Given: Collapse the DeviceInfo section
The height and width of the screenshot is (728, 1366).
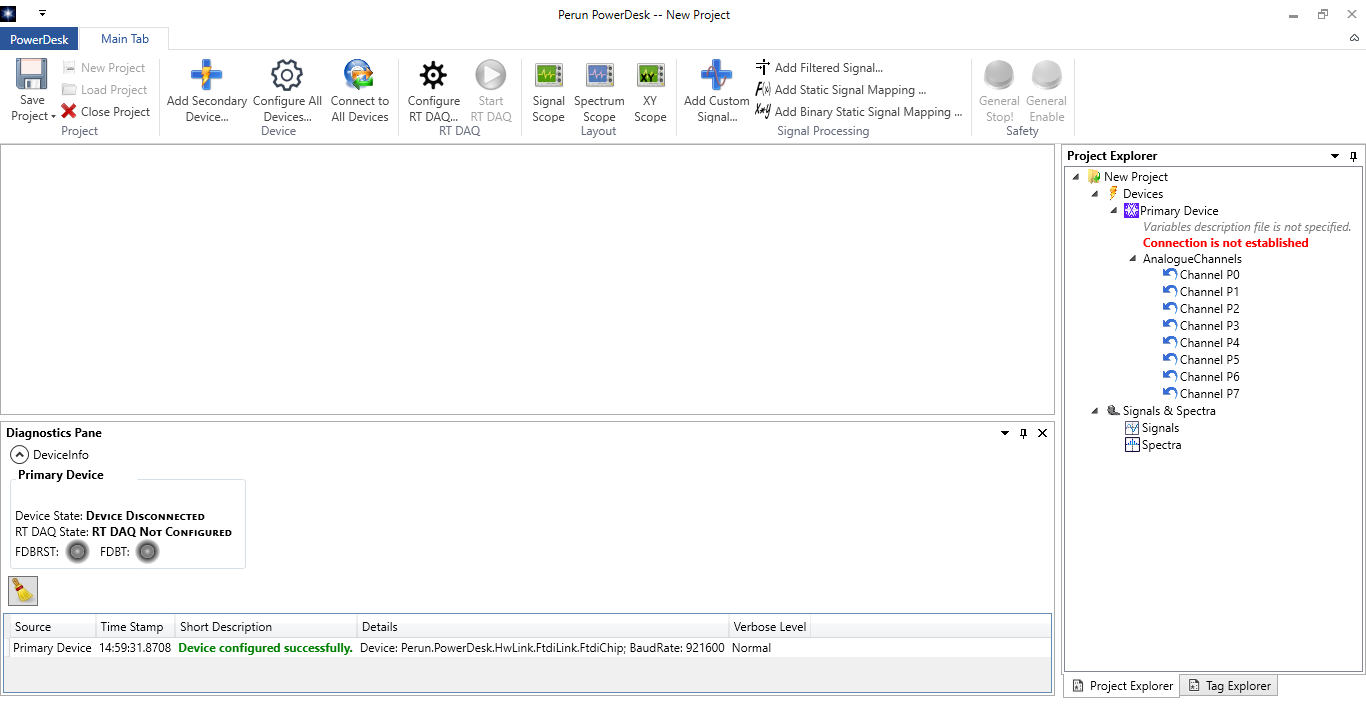Looking at the screenshot, I should click(x=19, y=455).
